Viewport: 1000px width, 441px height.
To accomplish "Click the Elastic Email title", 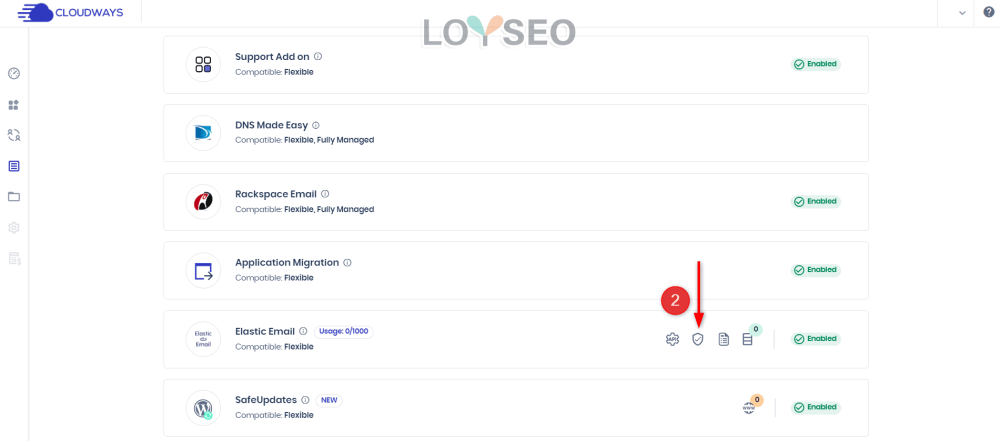I will pos(265,331).
